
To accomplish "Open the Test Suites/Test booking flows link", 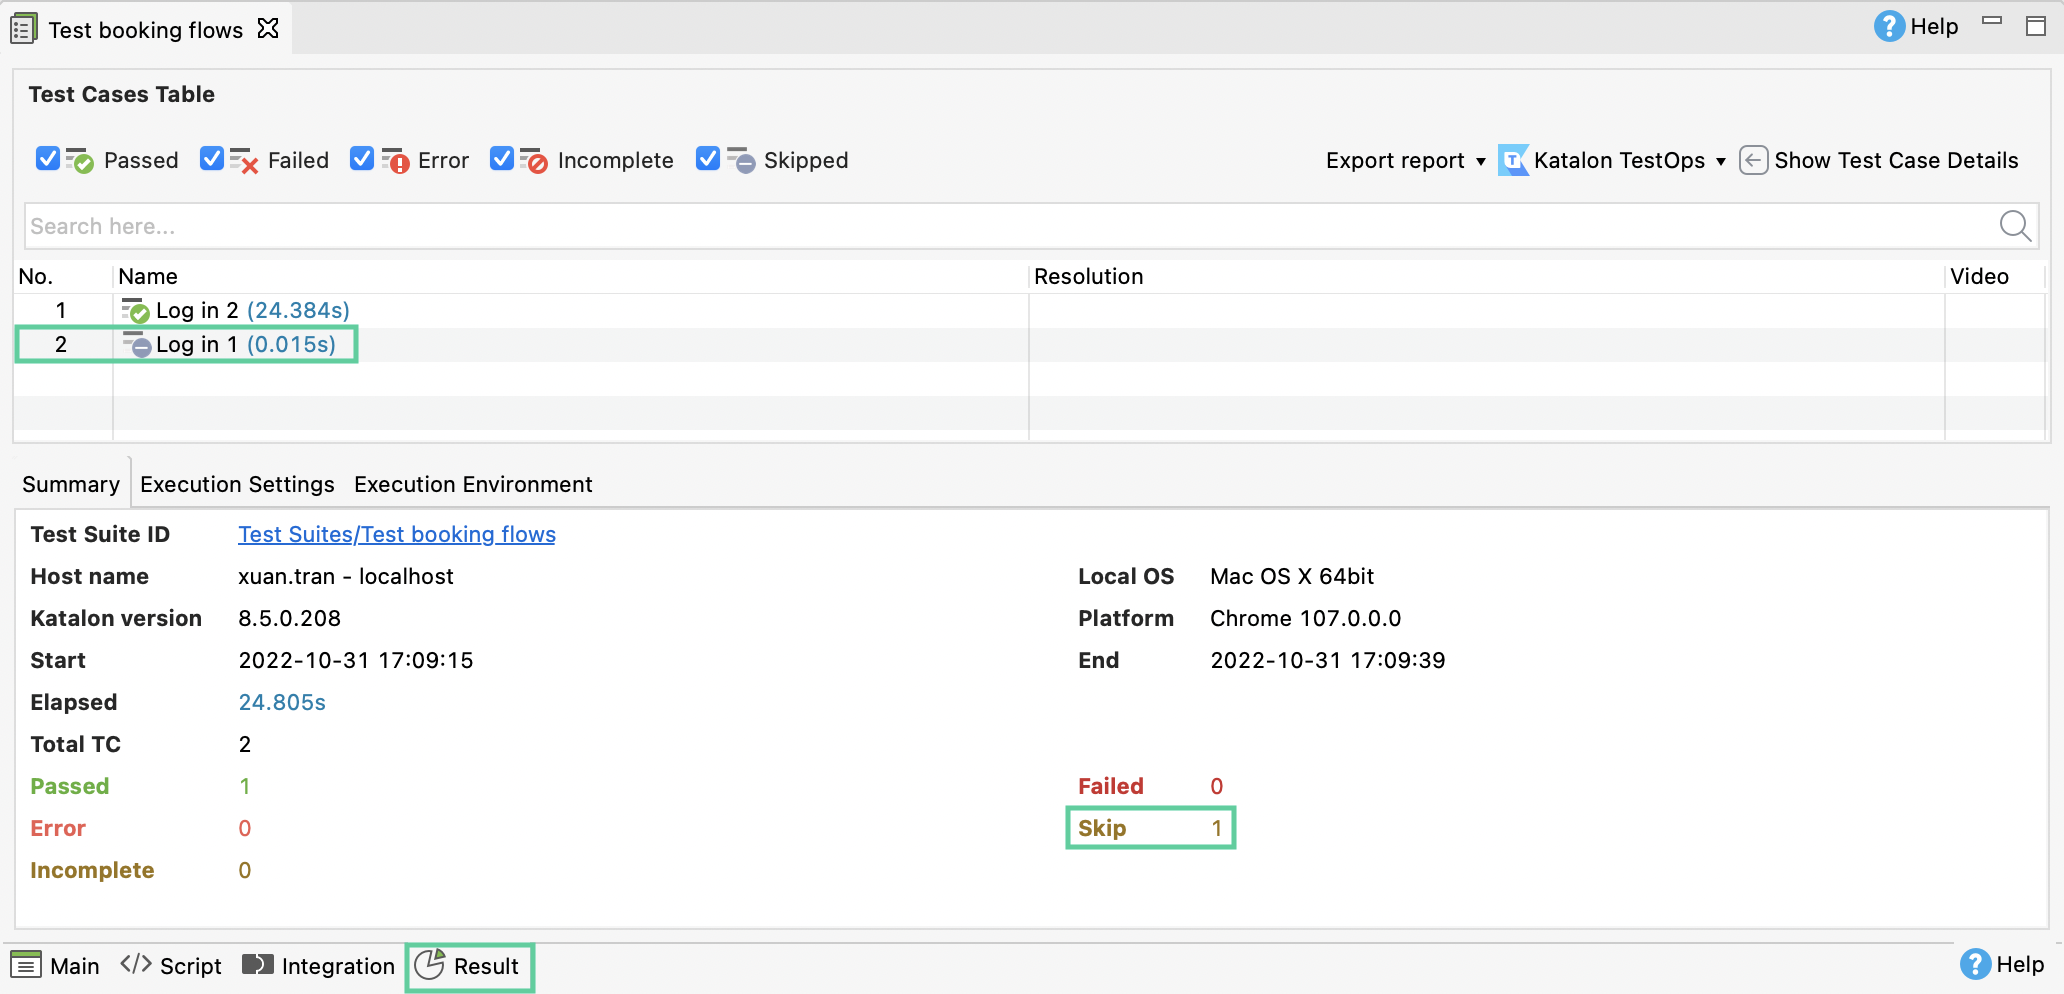I will [x=396, y=535].
